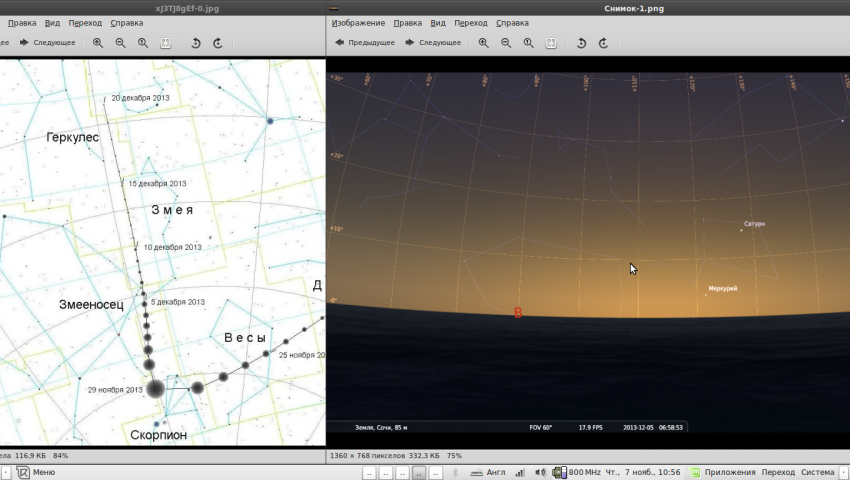Rotate the xj3TJ8gEf-0.jpg image clockwise
The width and height of the screenshot is (850, 480).
(217, 43)
